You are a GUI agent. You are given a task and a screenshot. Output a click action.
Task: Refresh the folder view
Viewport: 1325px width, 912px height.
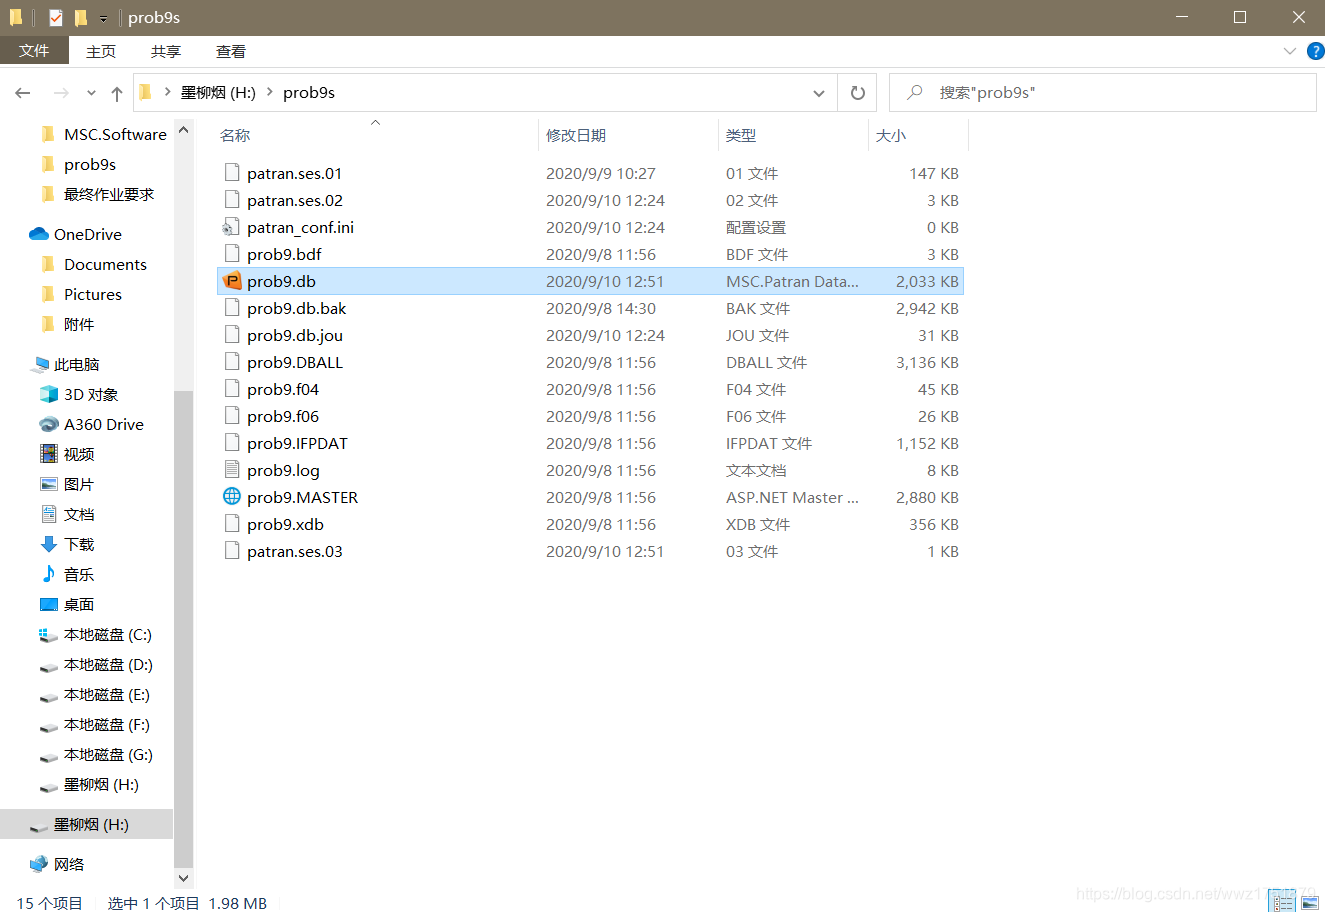(857, 93)
